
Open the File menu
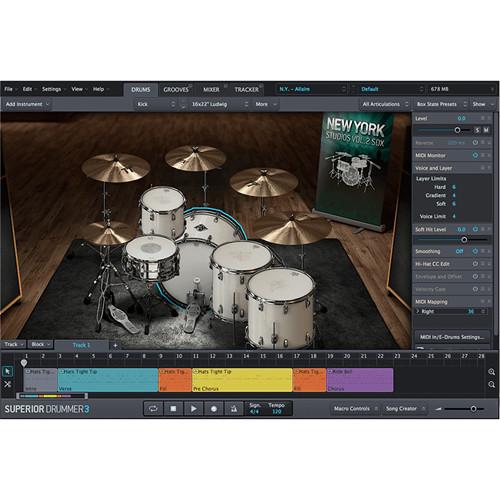pos(10,89)
